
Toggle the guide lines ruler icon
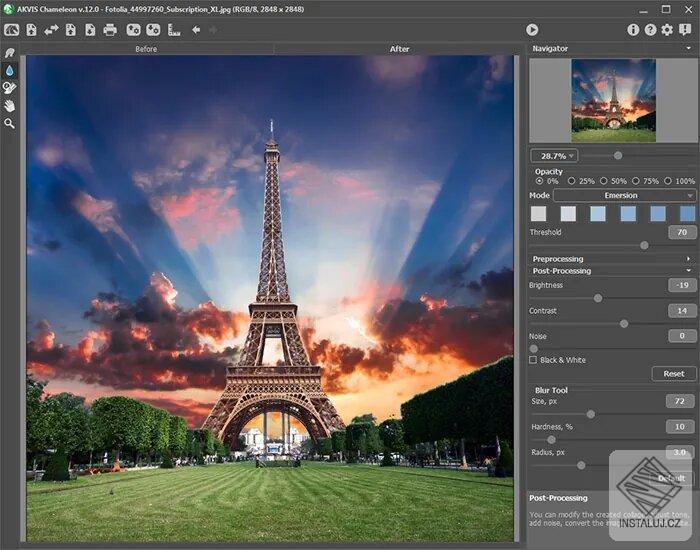[x=174, y=30]
